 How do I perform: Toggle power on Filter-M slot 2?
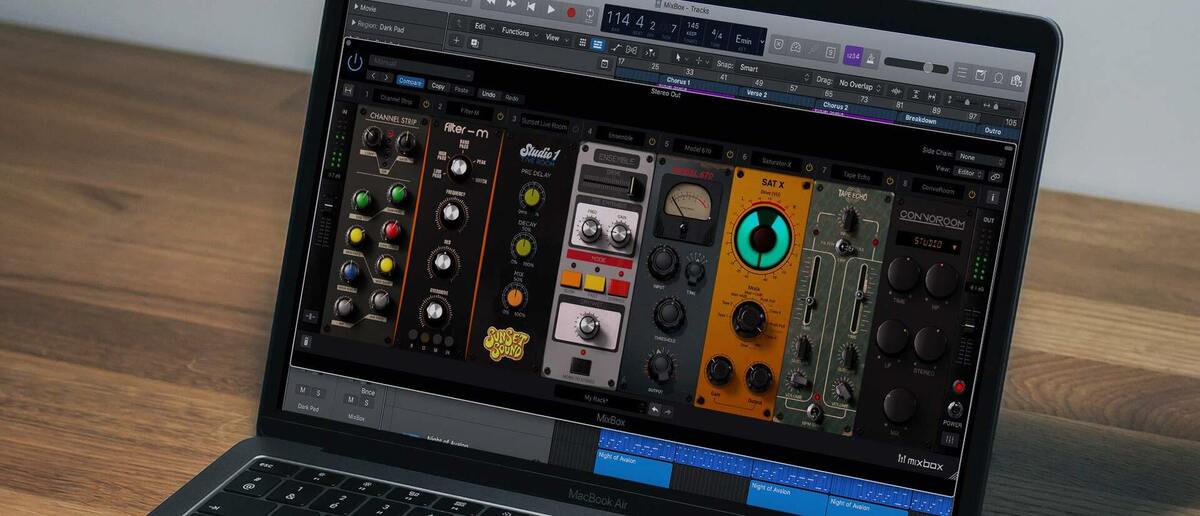501,114
